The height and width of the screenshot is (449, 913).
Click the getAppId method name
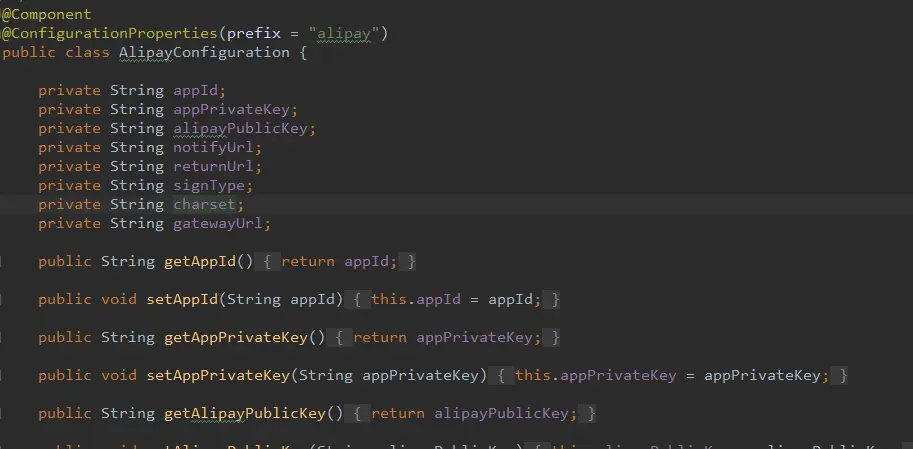click(x=200, y=261)
